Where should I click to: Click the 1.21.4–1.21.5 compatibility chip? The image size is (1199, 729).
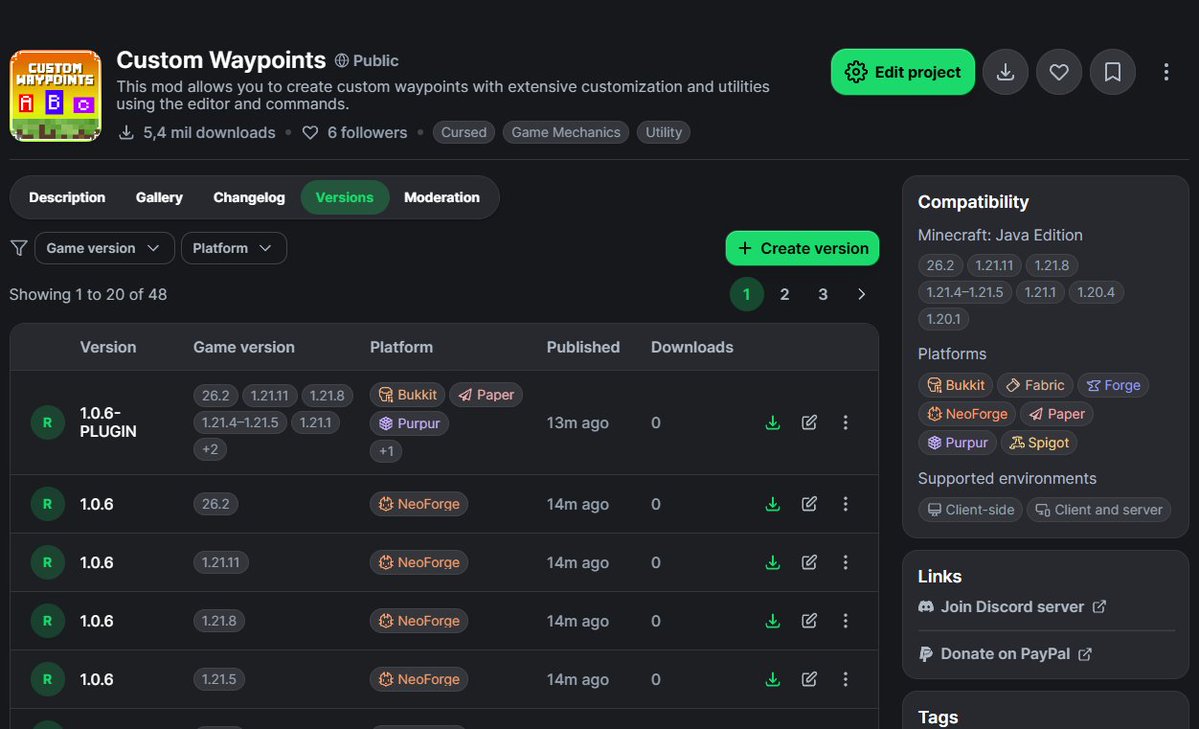[x=965, y=292]
